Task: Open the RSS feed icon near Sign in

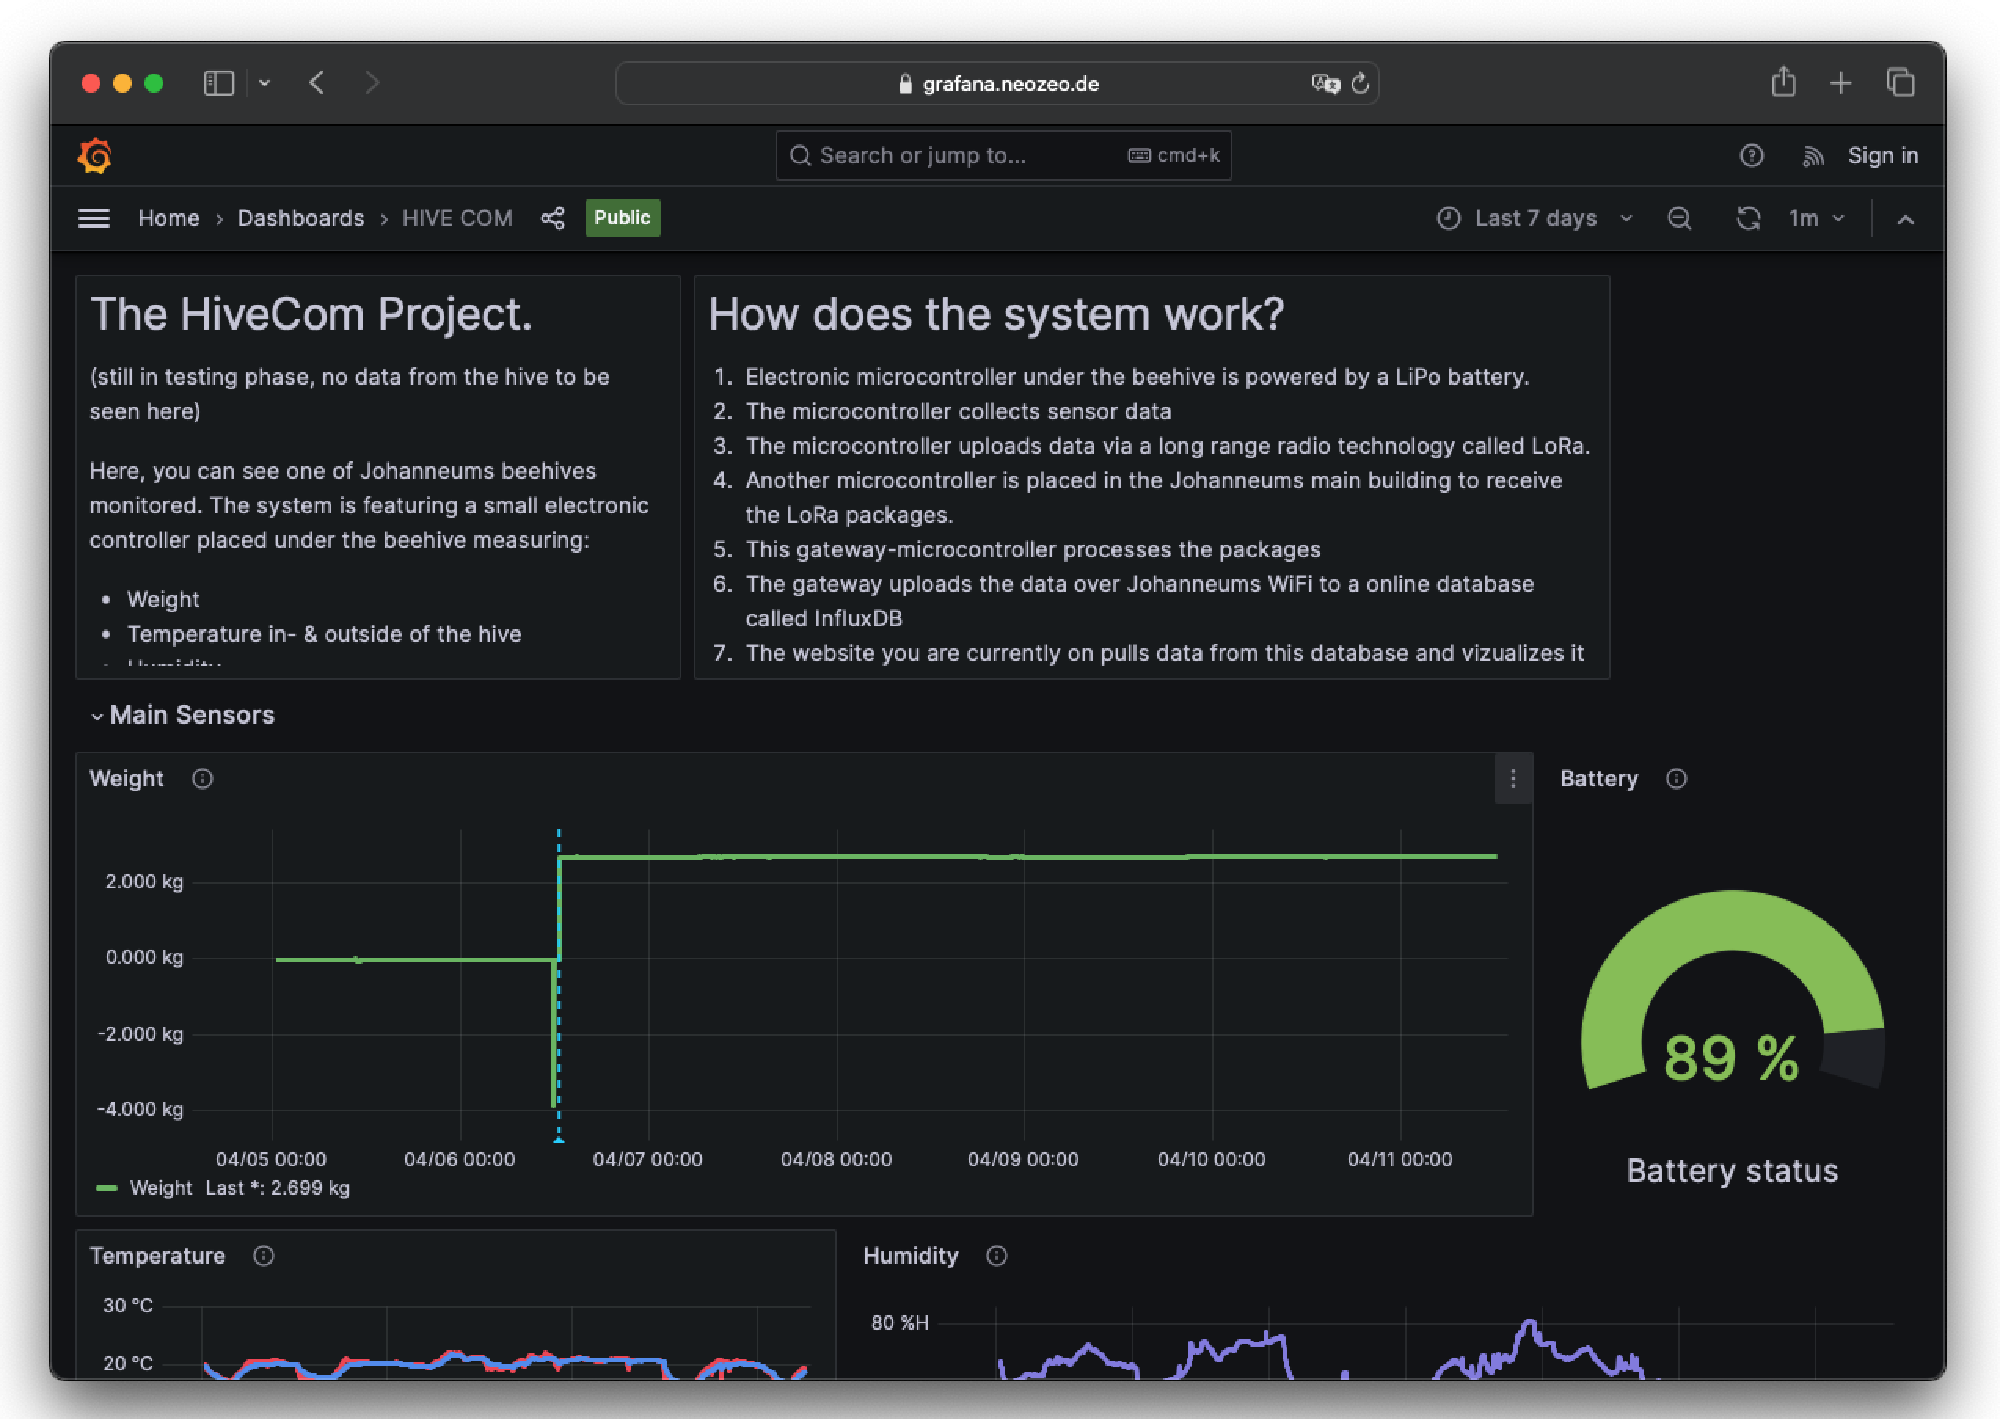Action: click(1812, 155)
